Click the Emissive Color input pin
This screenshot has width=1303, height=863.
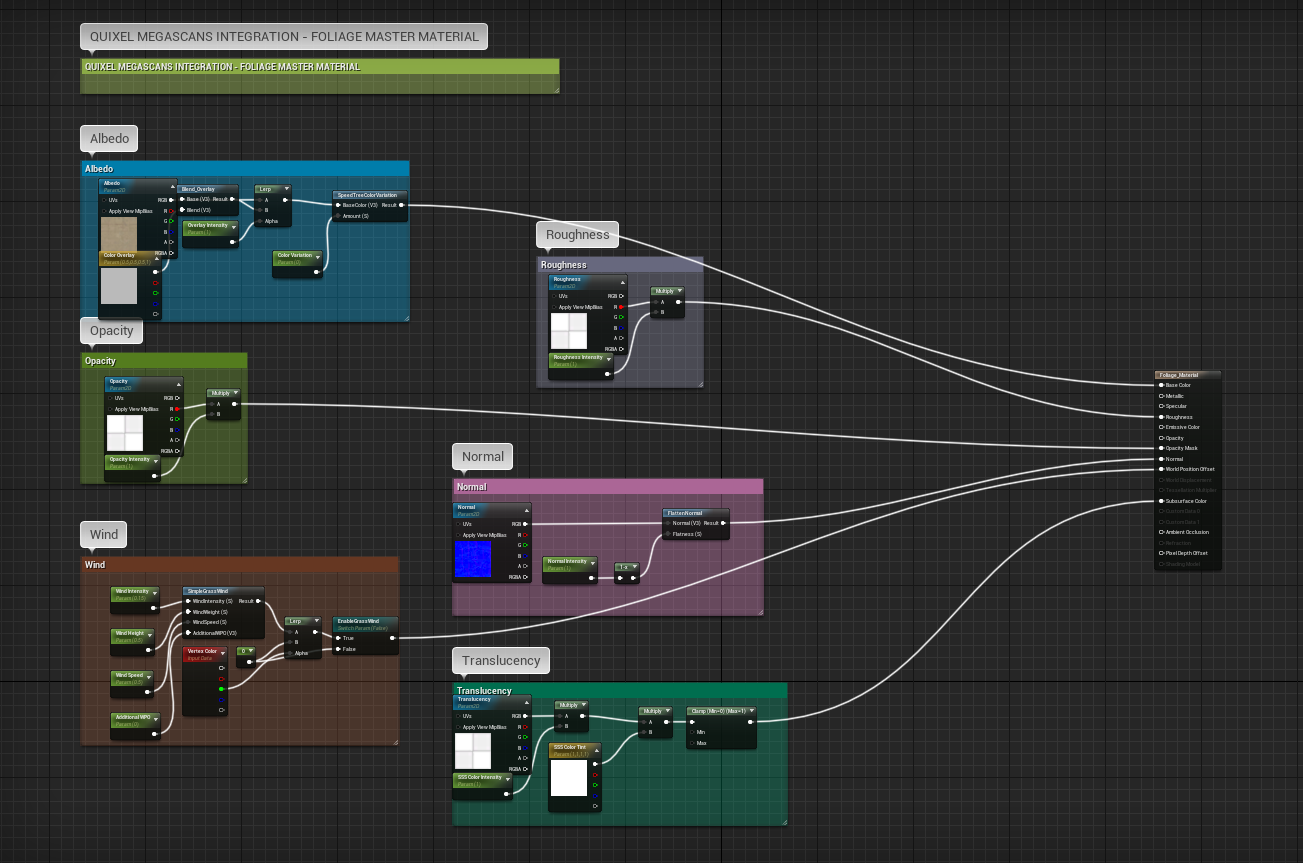point(1161,427)
